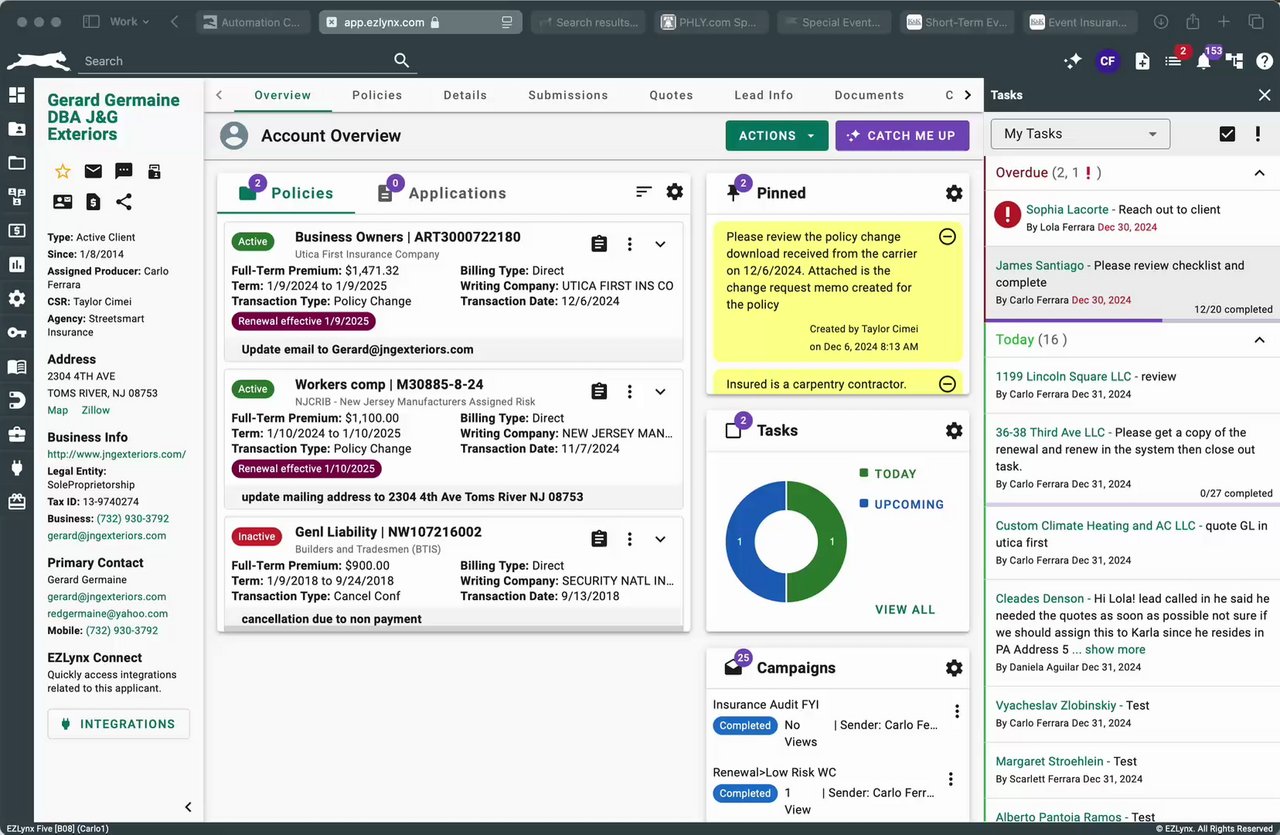Expand the Workers comp policy chevron
Image resolution: width=1280 pixels, height=835 pixels.
point(660,392)
